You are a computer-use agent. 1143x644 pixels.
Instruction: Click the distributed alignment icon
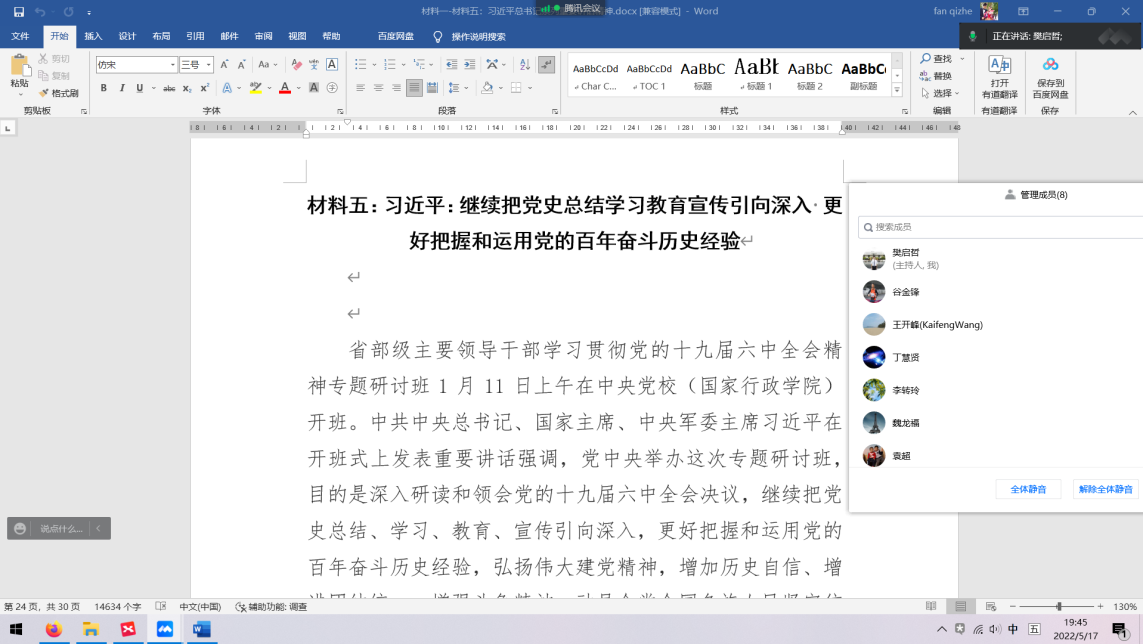(x=432, y=88)
